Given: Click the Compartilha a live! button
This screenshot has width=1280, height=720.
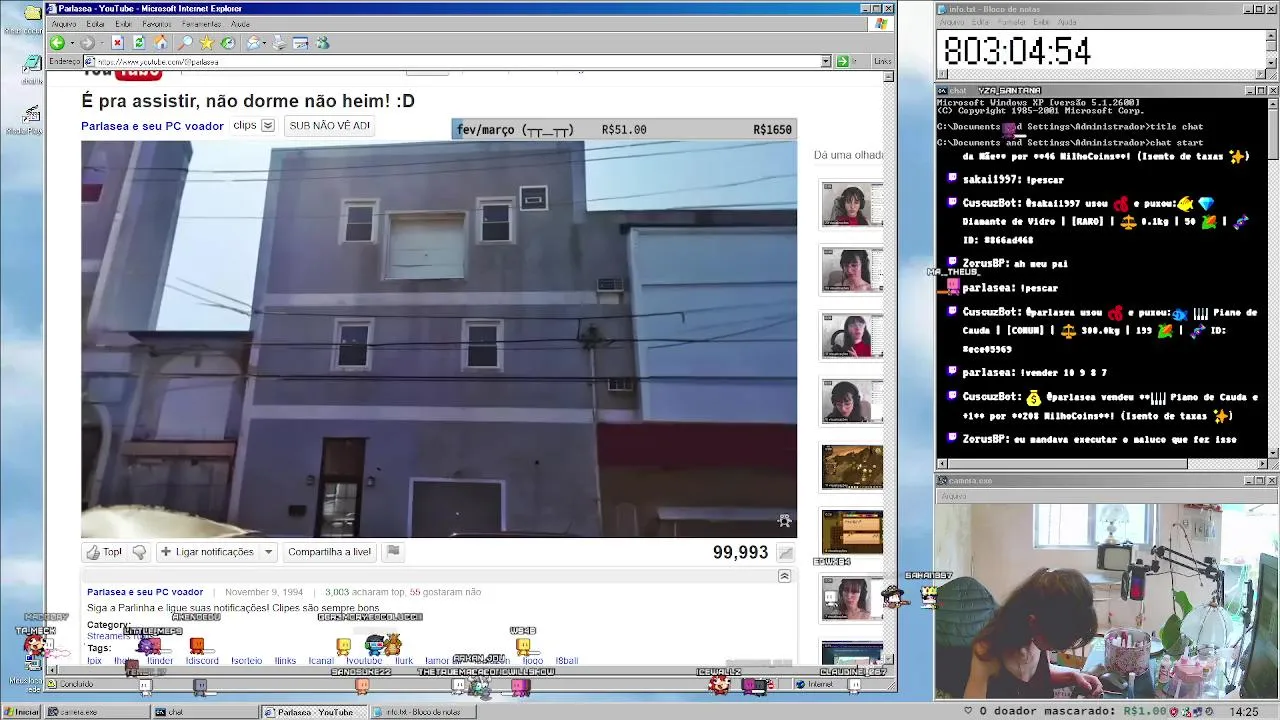Looking at the screenshot, I should click(x=329, y=552).
